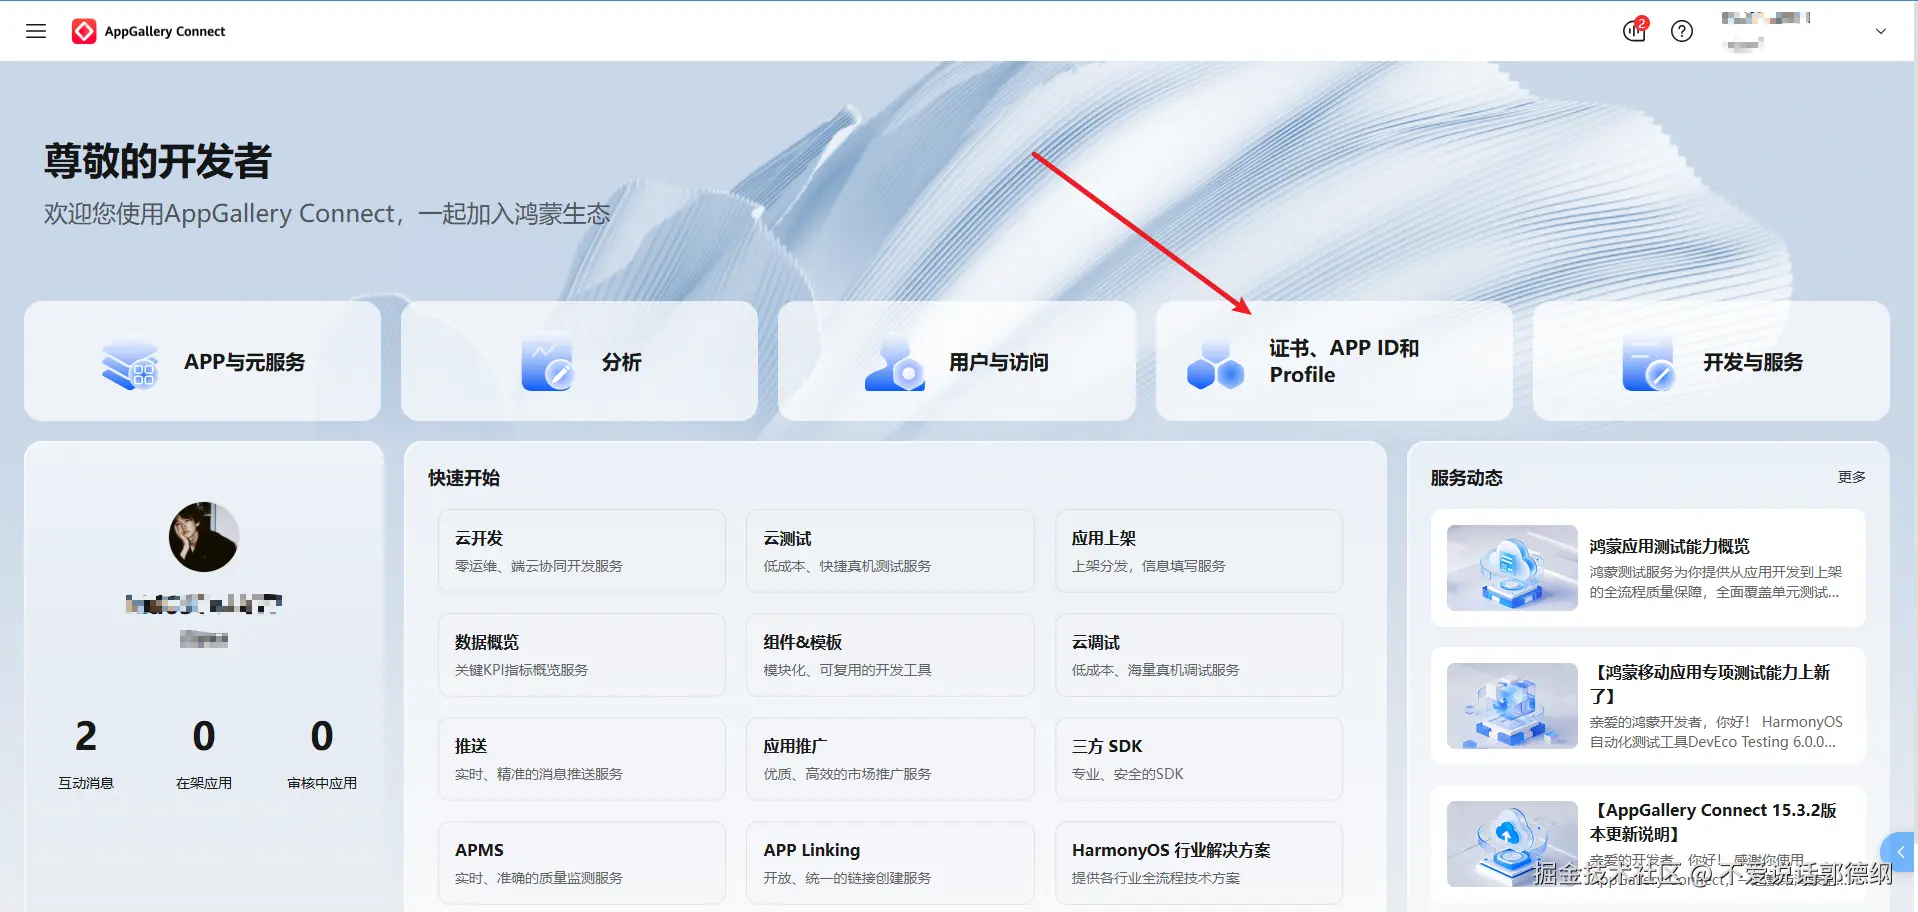Open the 云开发 quick start tile
The height and width of the screenshot is (912, 1918).
coord(582,551)
